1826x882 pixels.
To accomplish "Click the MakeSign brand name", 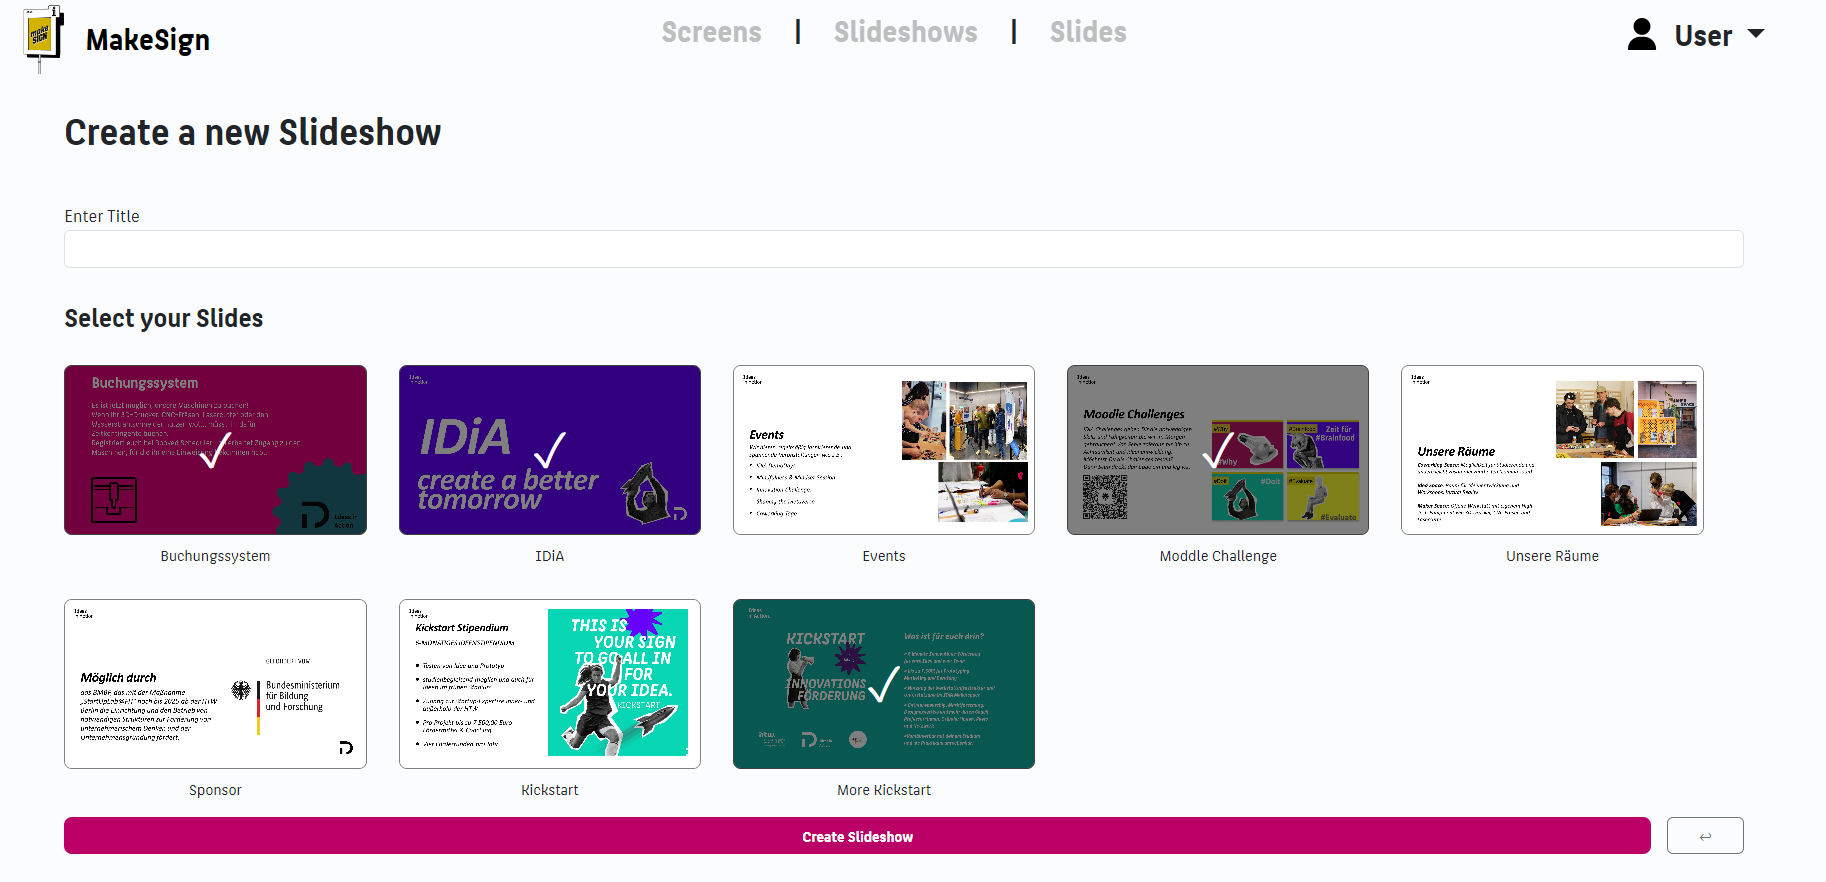I will 148,40.
